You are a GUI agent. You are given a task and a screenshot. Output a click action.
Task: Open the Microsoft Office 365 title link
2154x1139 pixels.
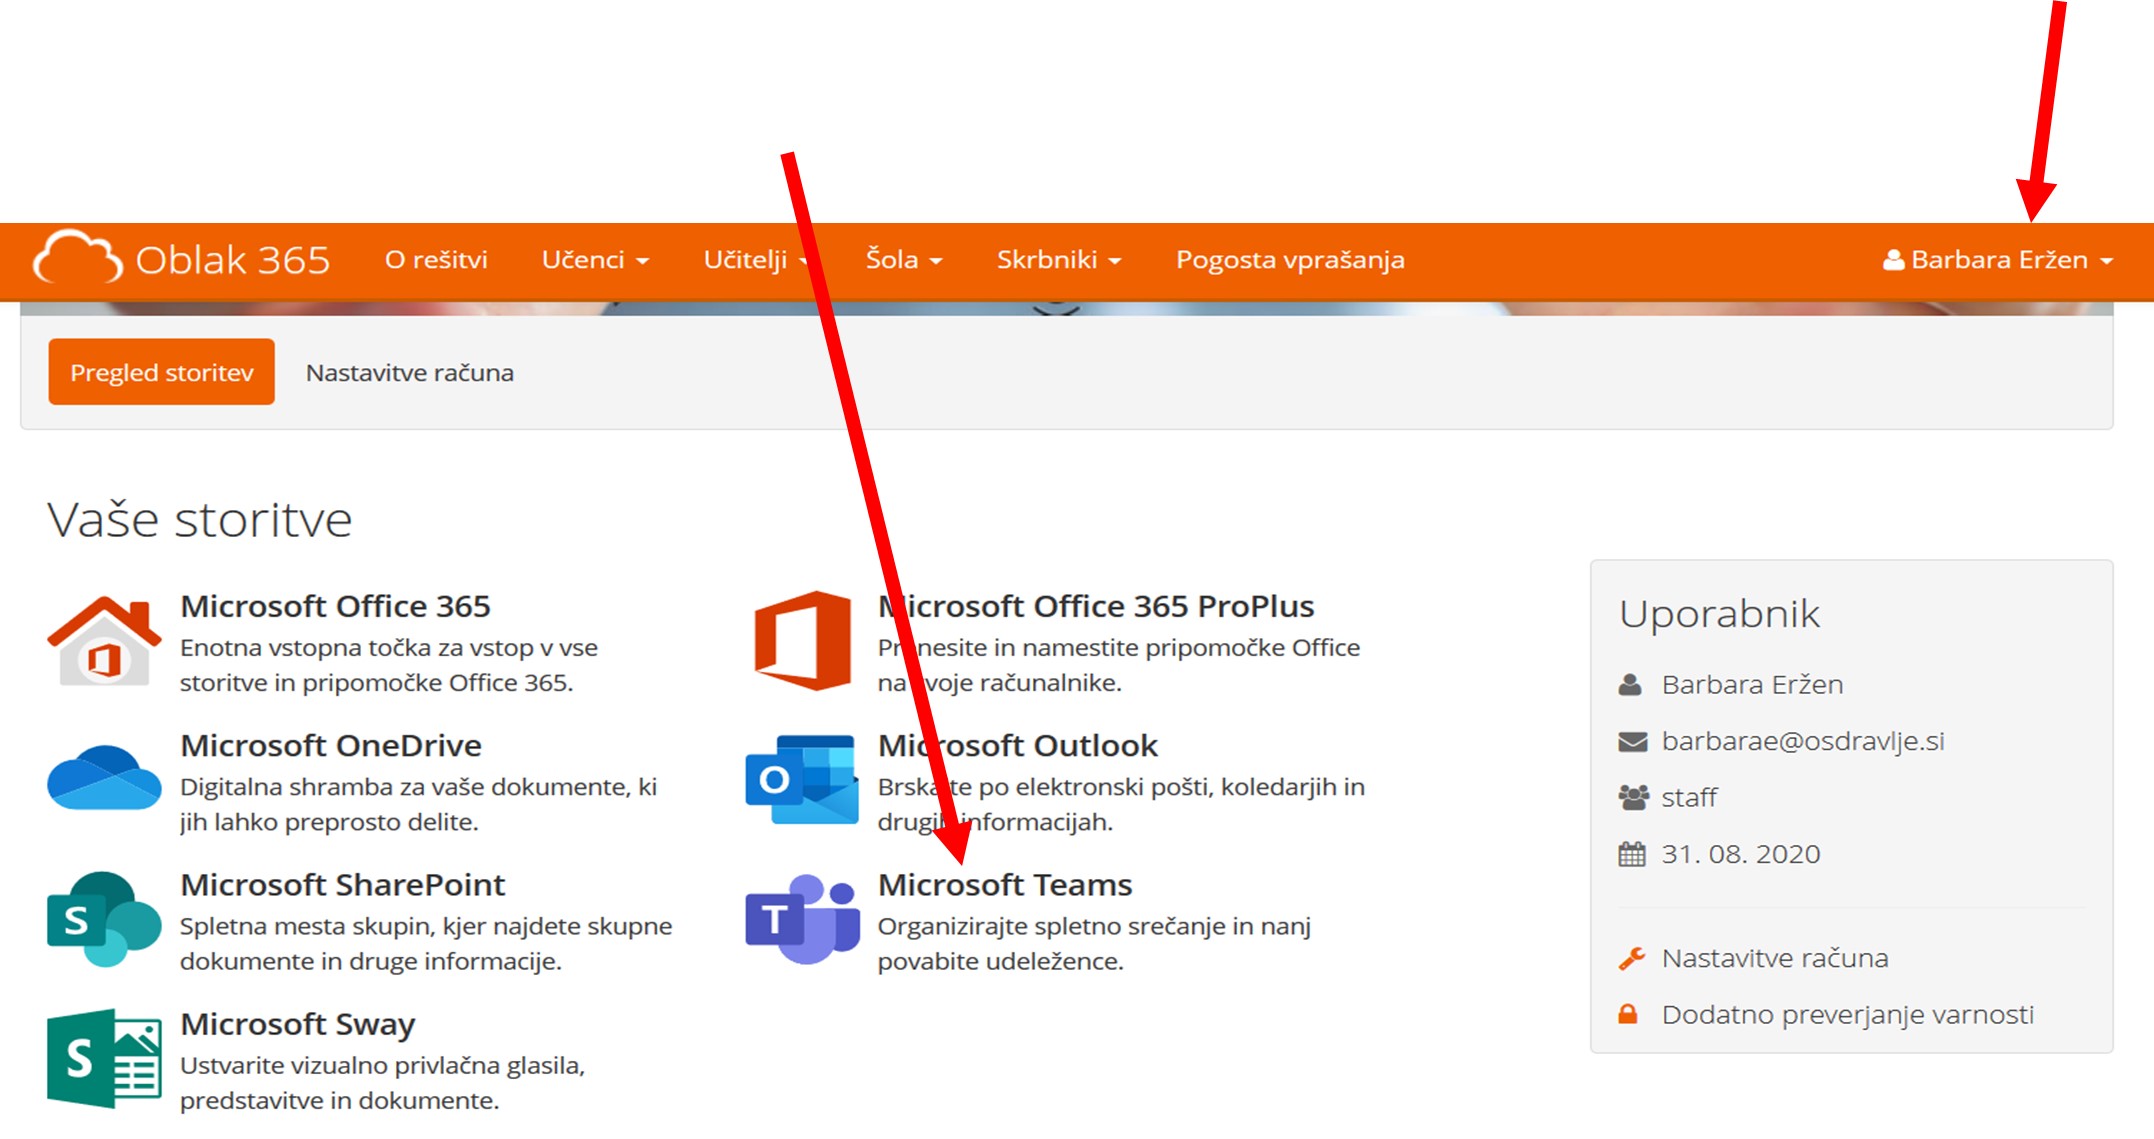[335, 606]
